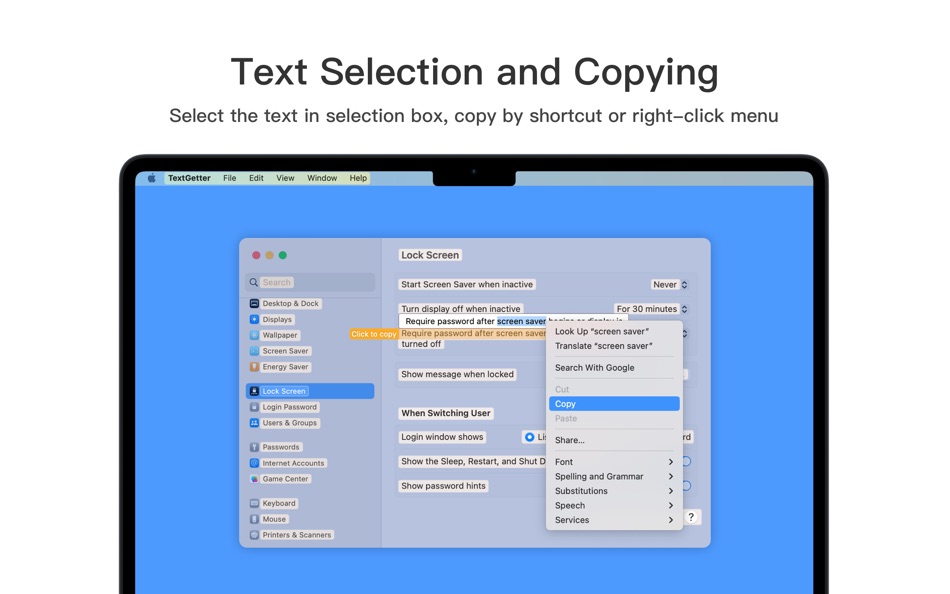Click inside the Search field
The width and height of the screenshot is (950, 594).
click(x=310, y=282)
